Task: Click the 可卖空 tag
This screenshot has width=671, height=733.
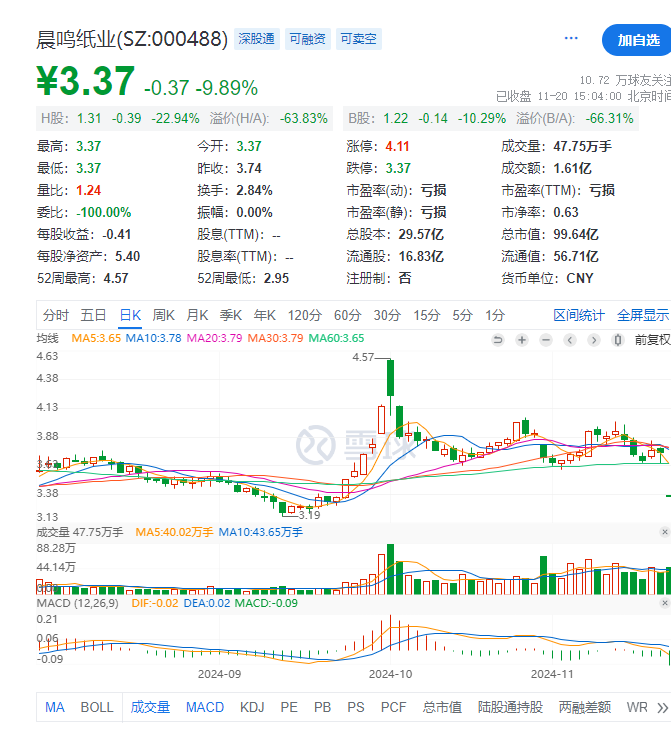Action: point(359,39)
